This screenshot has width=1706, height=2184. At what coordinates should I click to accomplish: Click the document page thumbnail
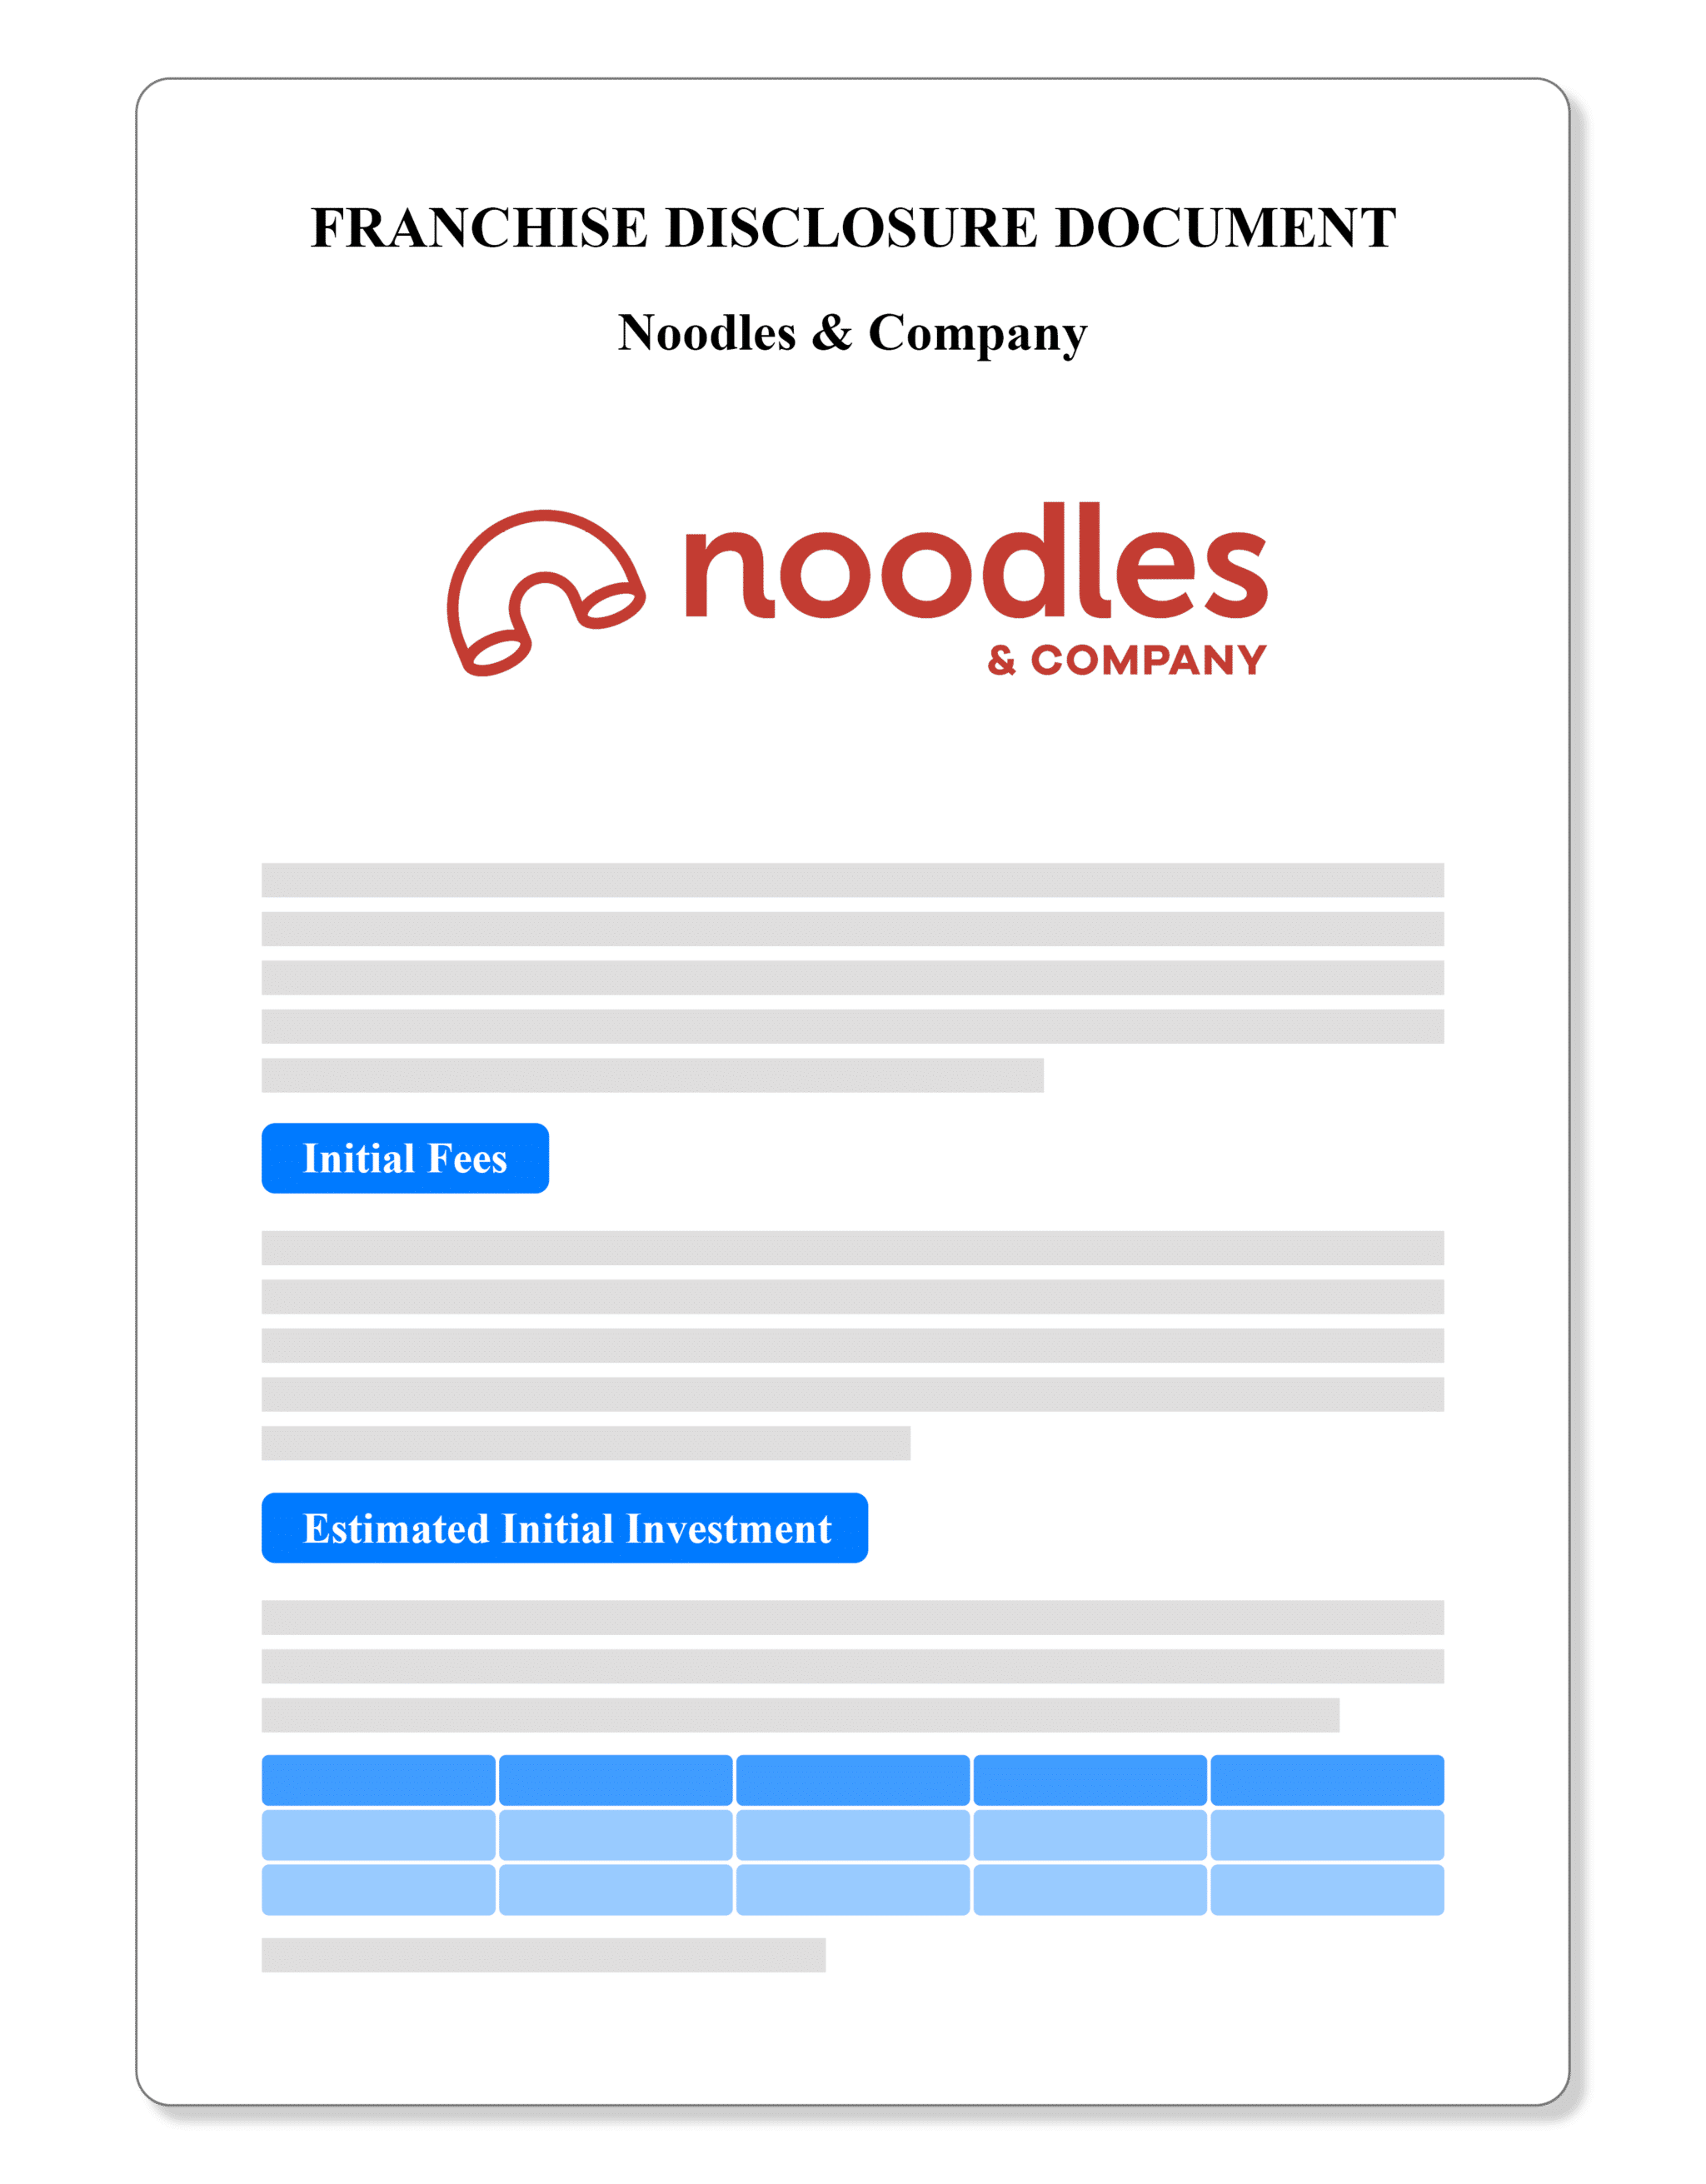[853, 1092]
